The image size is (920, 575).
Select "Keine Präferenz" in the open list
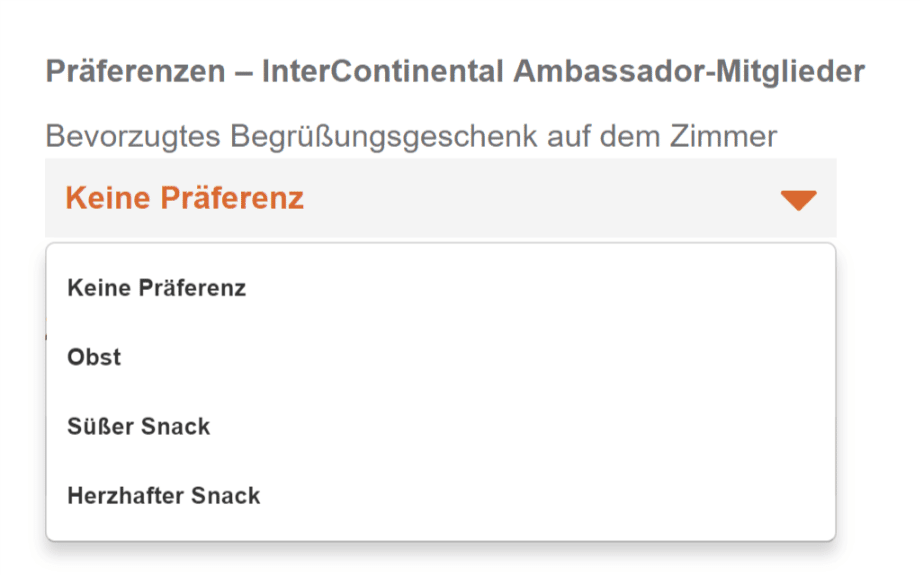pyautogui.click(x=156, y=289)
